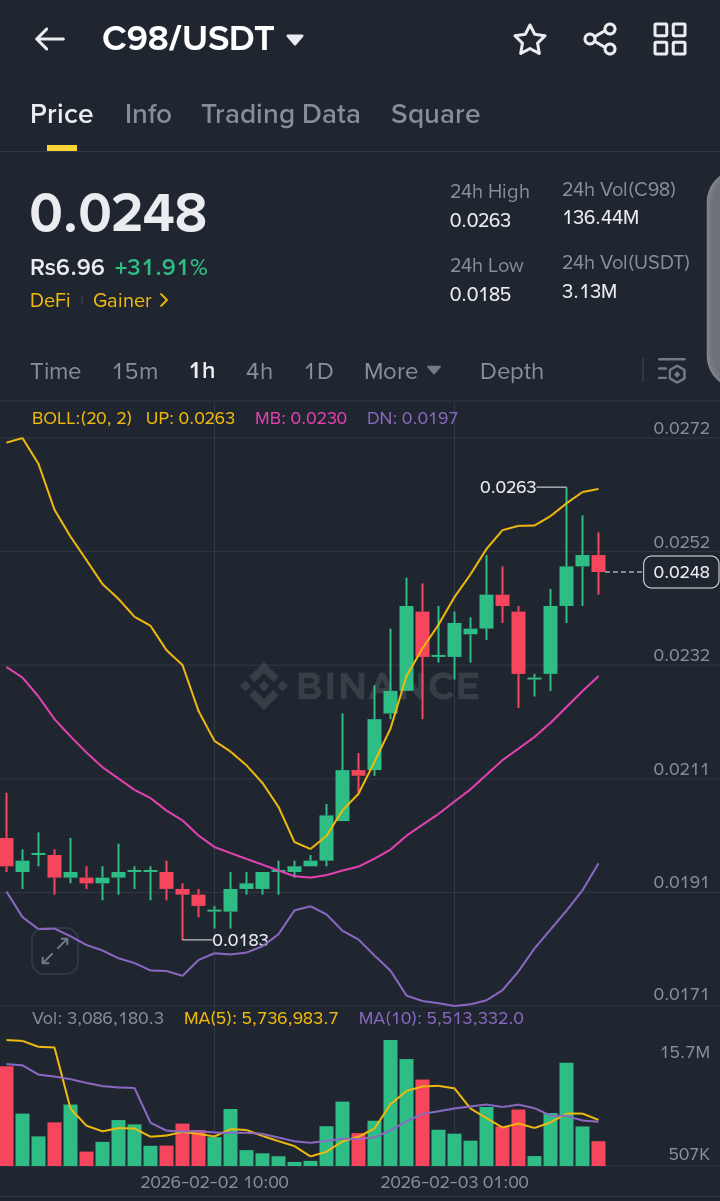Select the 1h chart interval
This screenshot has height=1201, width=720.
pyautogui.click(x=202, y=371)
